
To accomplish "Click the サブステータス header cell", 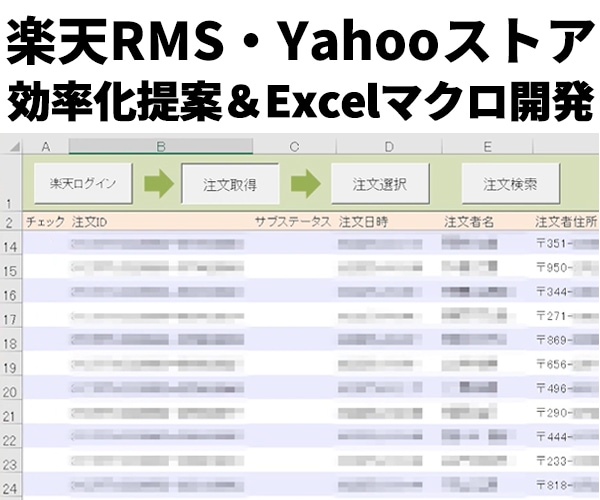I will pos(294,222).
